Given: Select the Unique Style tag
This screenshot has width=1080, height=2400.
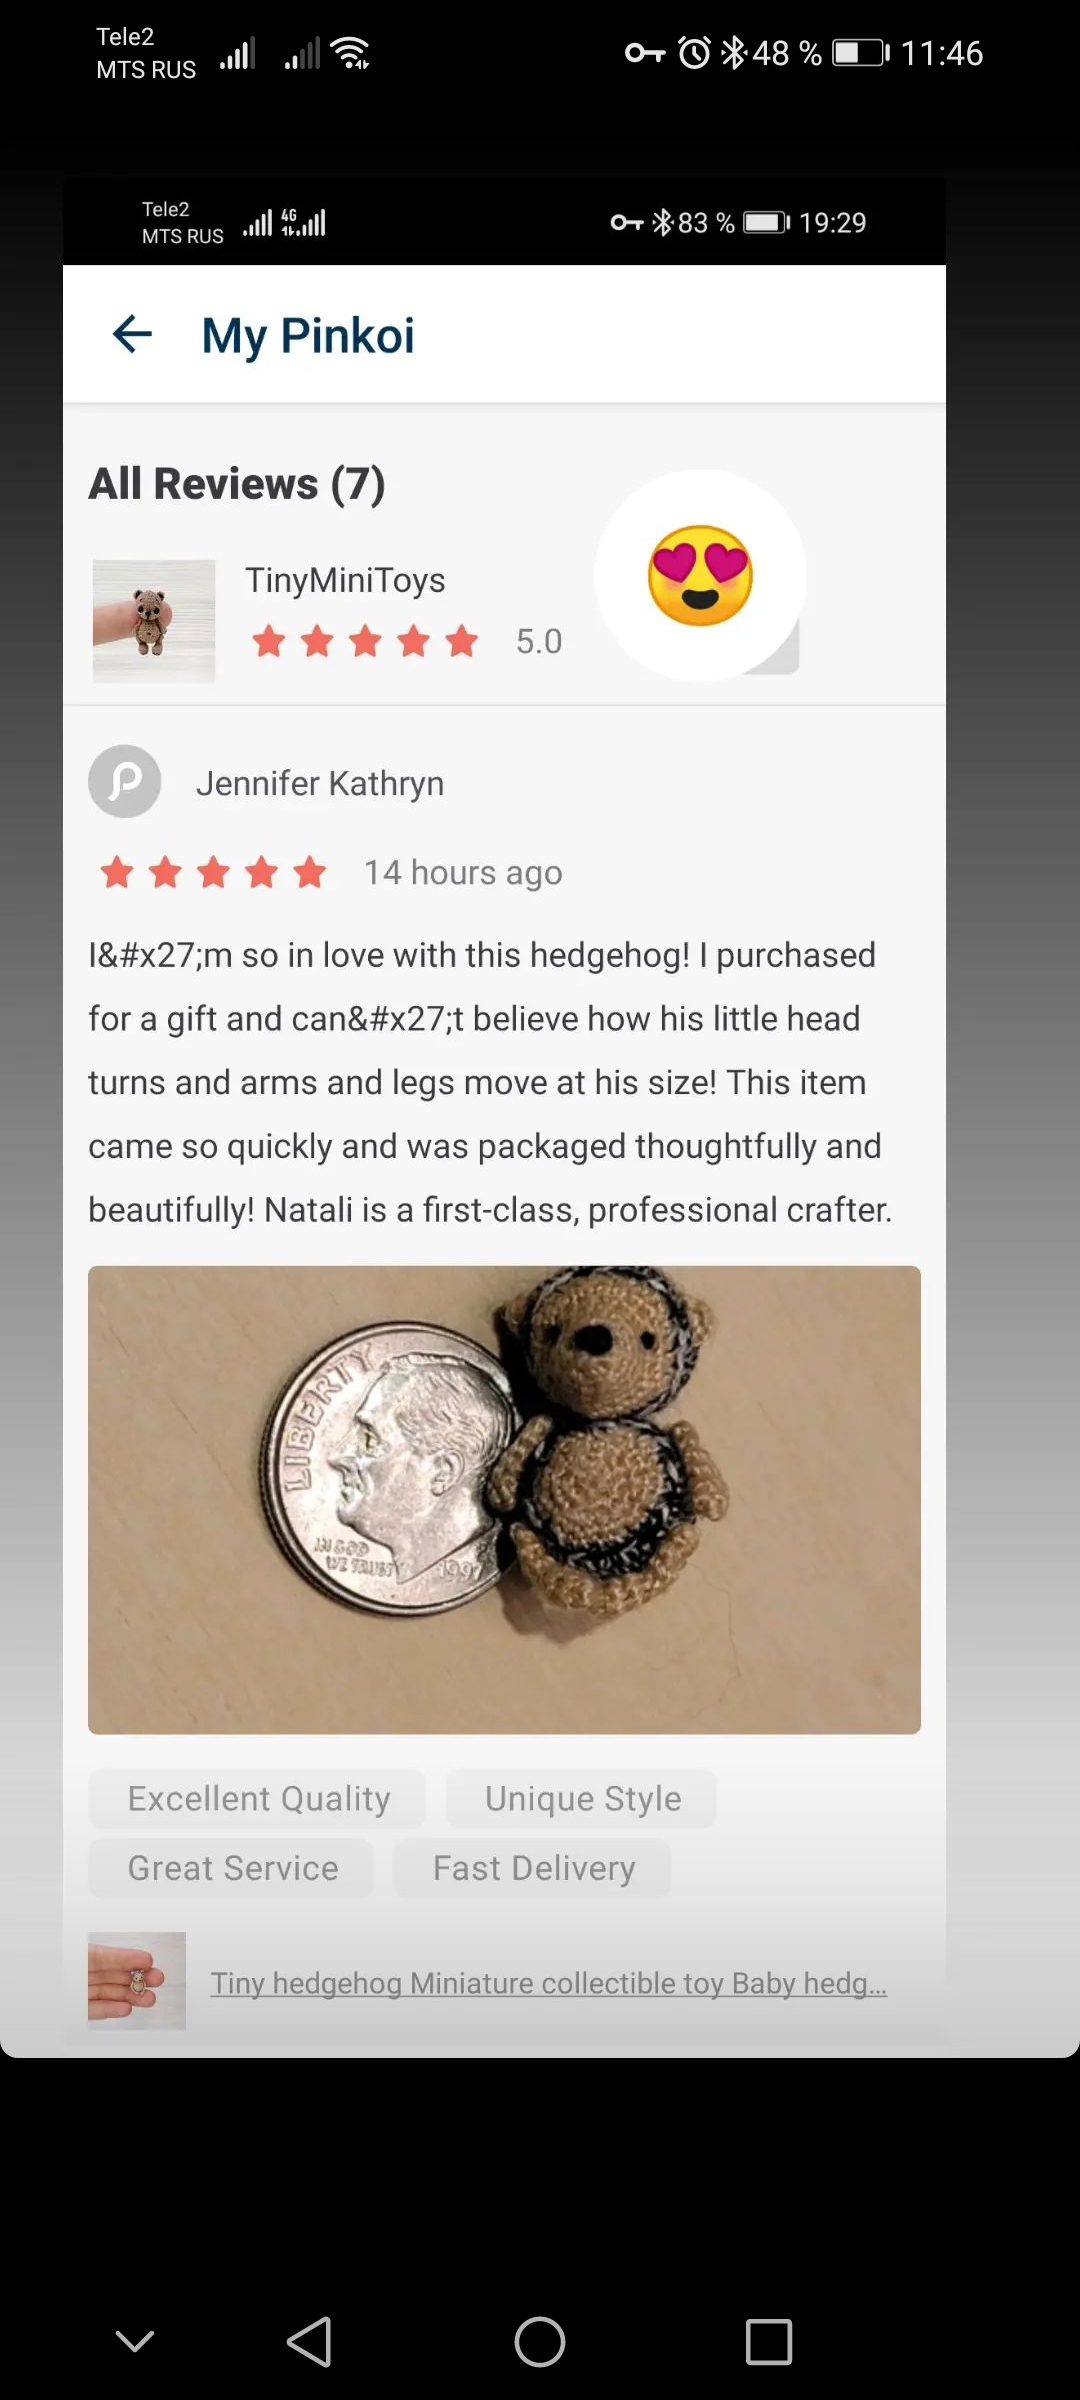Looking at the screenshot, I should pyautogui.click(x=582, y=1798).
